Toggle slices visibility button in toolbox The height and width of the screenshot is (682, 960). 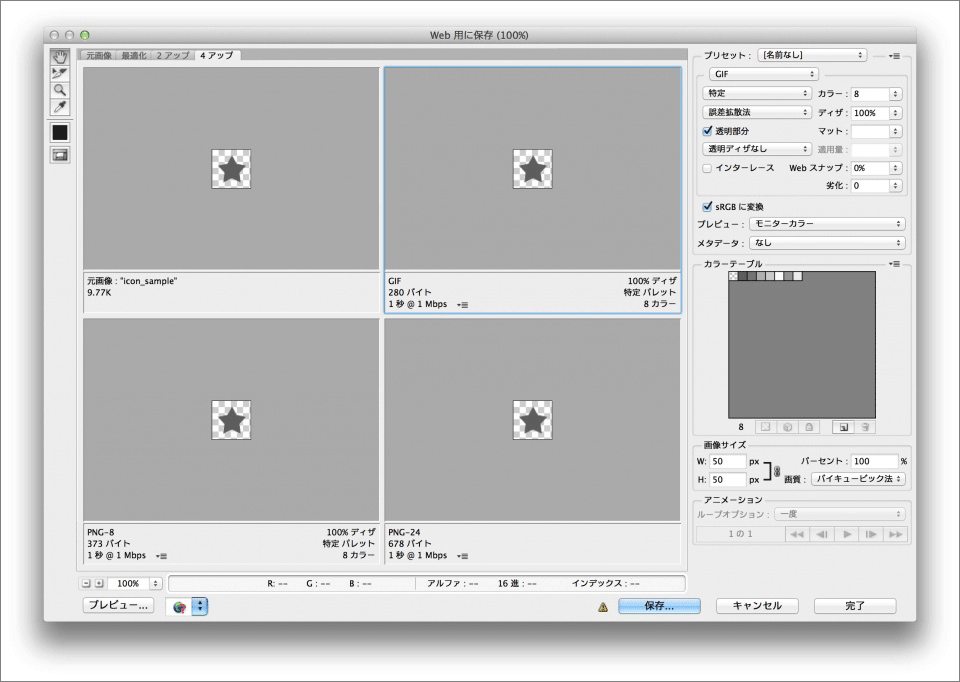click(x=59, y=156)
